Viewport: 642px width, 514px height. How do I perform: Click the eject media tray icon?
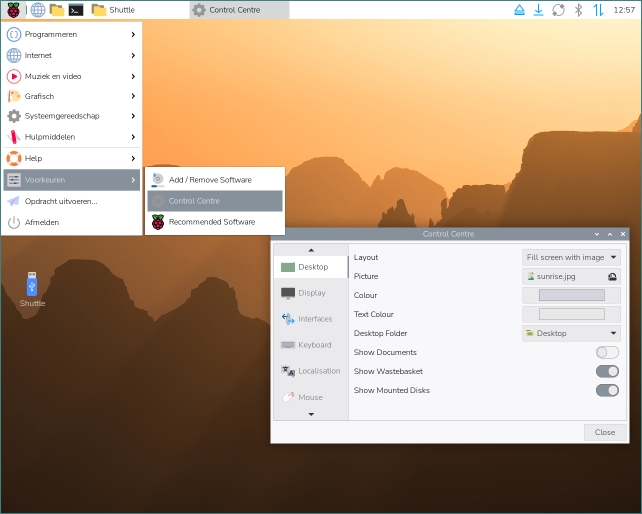click(519, 10)
